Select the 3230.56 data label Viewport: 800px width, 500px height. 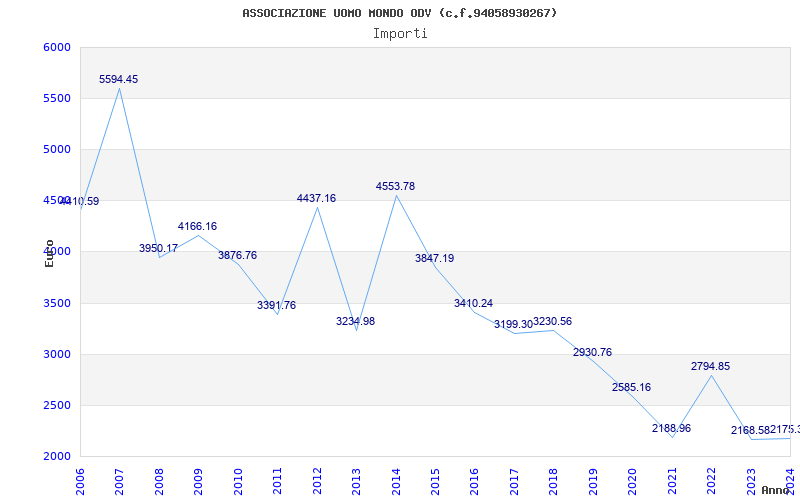click(x=553, y=321)
